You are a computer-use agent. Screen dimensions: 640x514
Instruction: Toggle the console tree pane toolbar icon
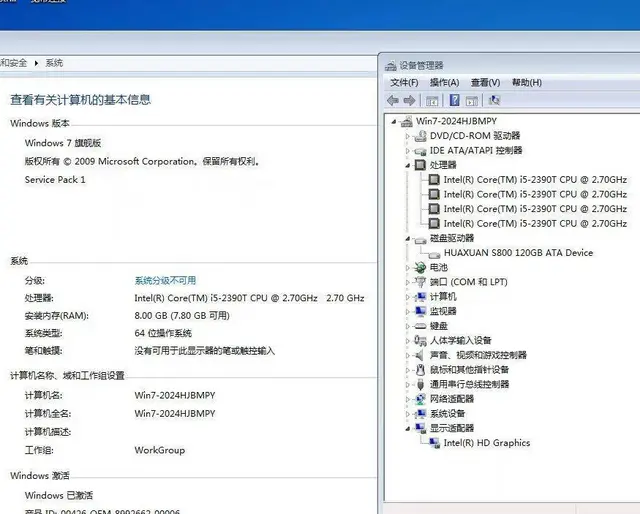click(x=432, y=100)
